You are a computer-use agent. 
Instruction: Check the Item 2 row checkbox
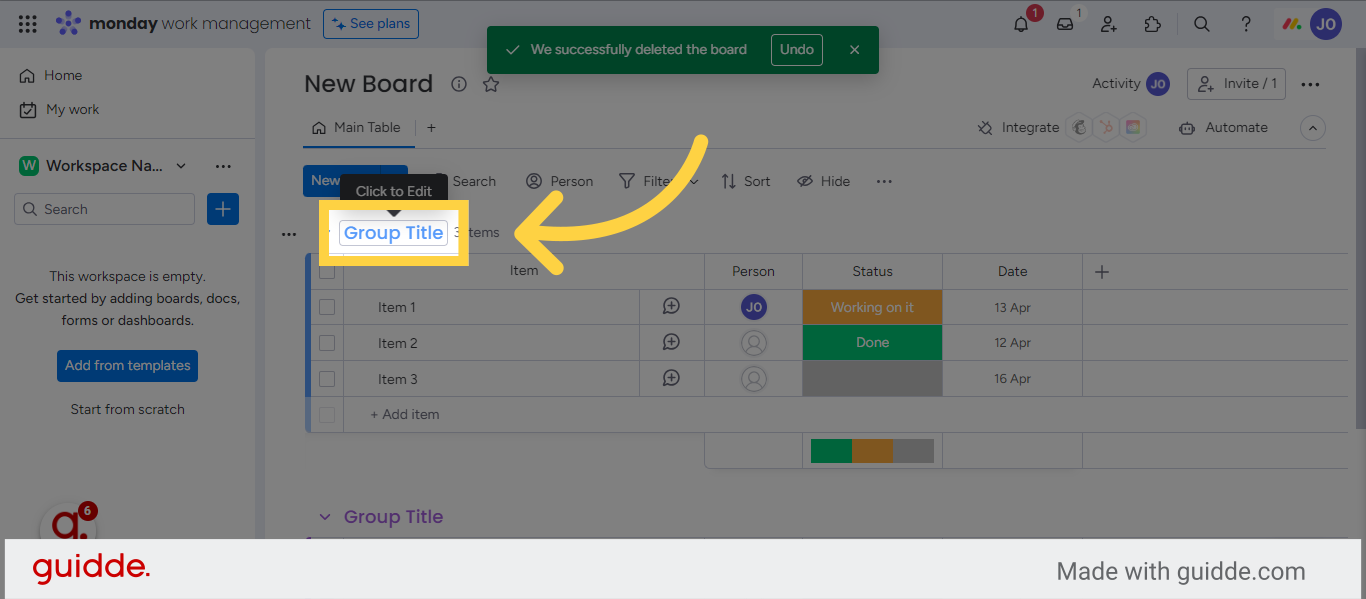(327, 343)
